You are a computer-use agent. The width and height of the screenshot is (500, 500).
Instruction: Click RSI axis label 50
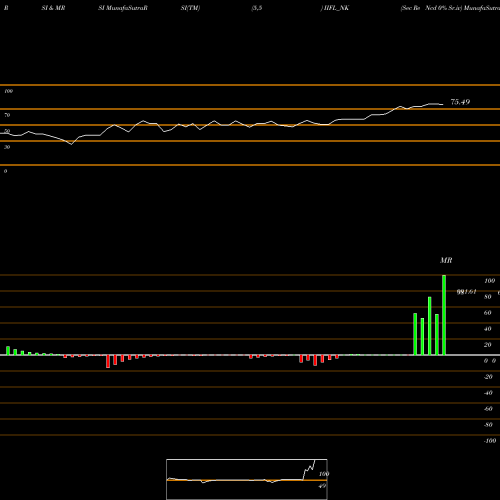pyautogui.click(x=7, y=131)
